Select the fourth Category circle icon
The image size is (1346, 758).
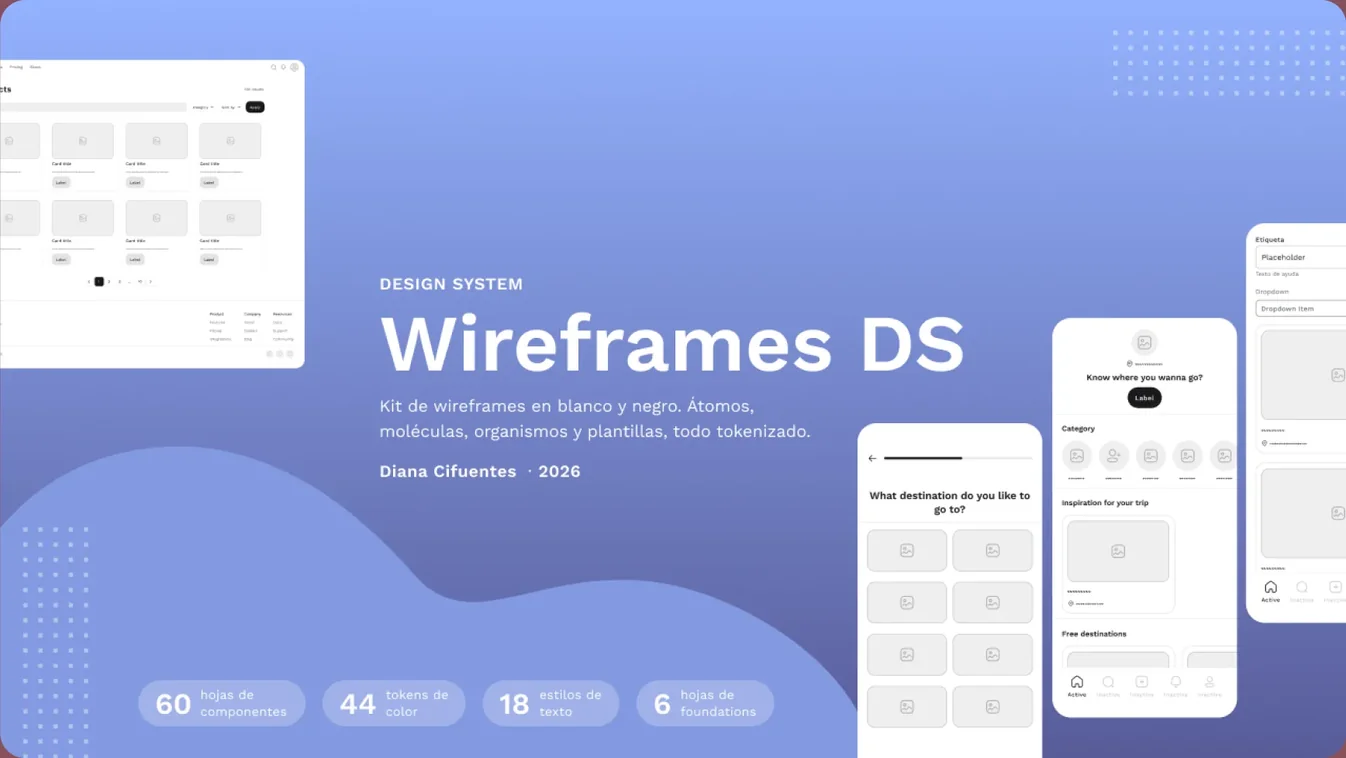tap(1187, 456)
